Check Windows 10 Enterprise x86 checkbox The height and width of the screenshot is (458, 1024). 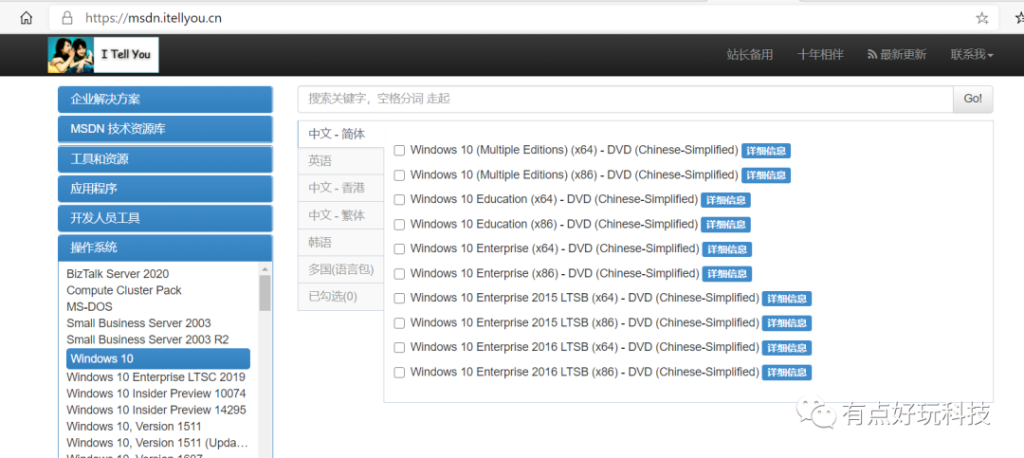[x=399, y=274]
